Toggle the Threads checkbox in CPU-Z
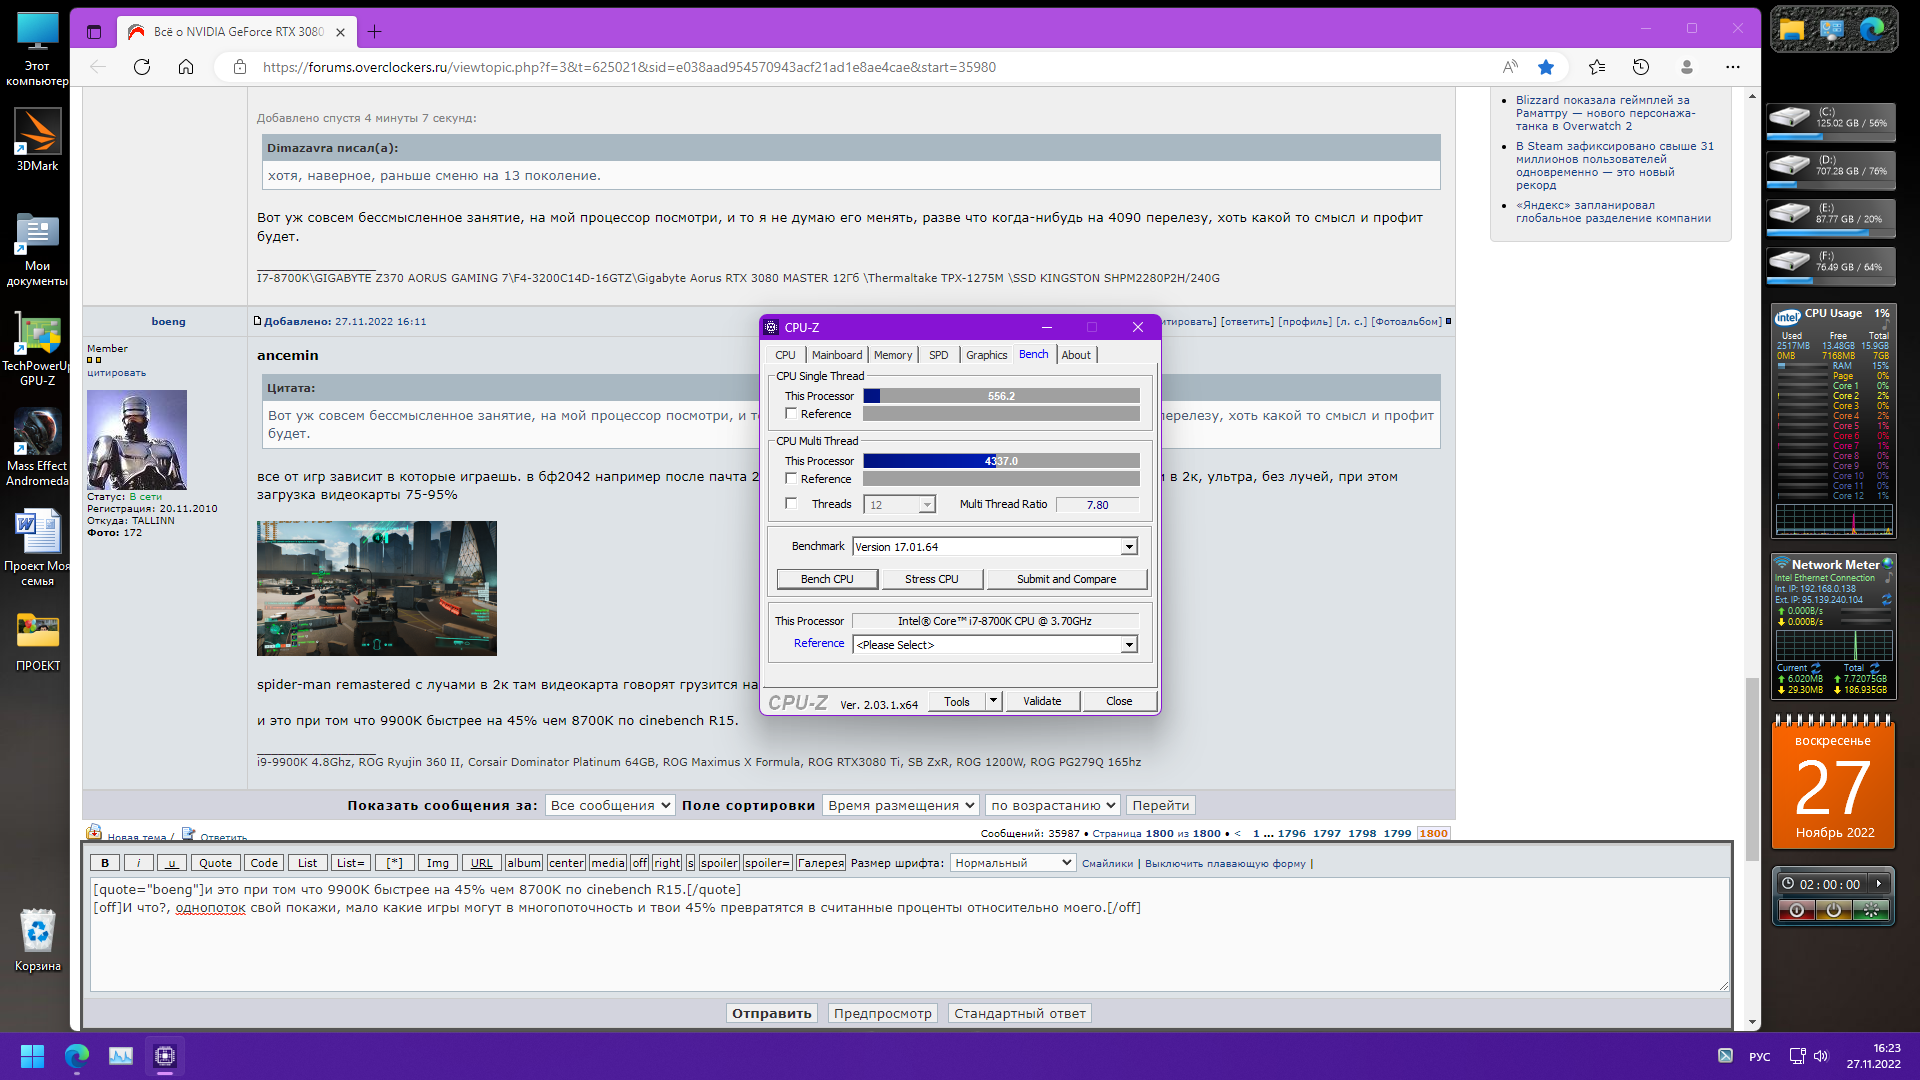1920x1080 pixels. [791, 504]
